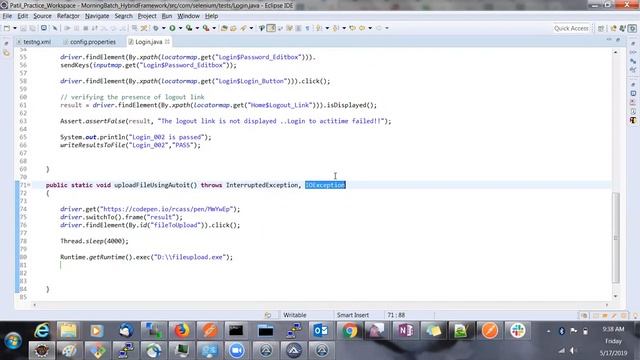Image resolution: width=640 pixels, height=360 pixels.
Task: Open Google Chrome from the taskbar
Action: pos(349,331)
